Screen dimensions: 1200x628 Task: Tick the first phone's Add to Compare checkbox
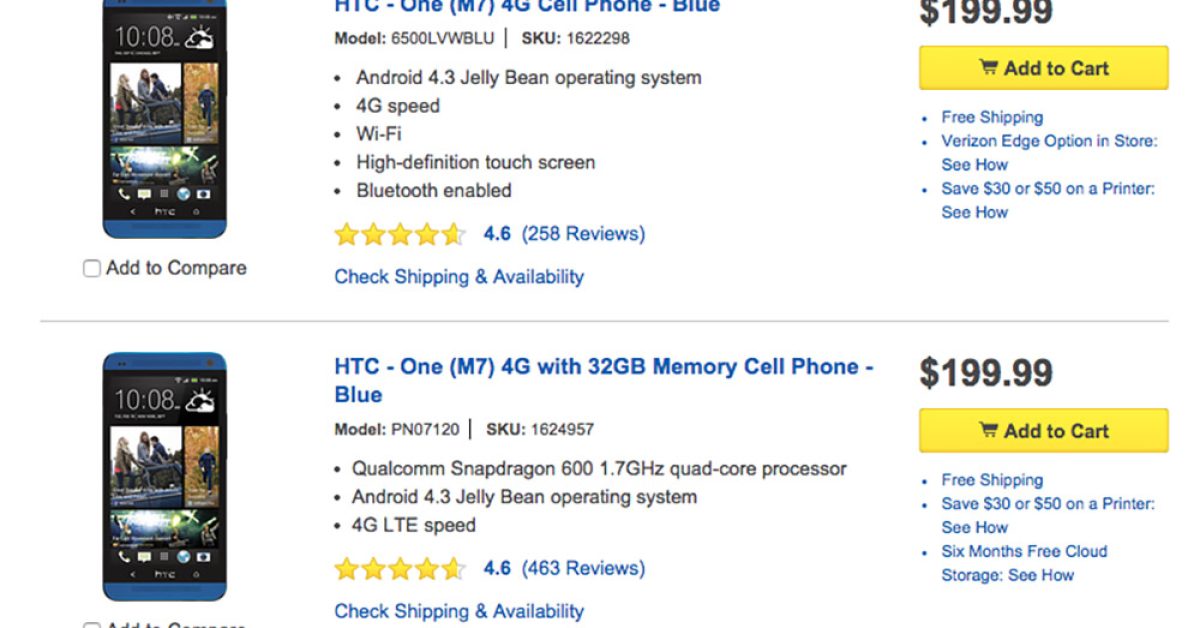(92, 269)
